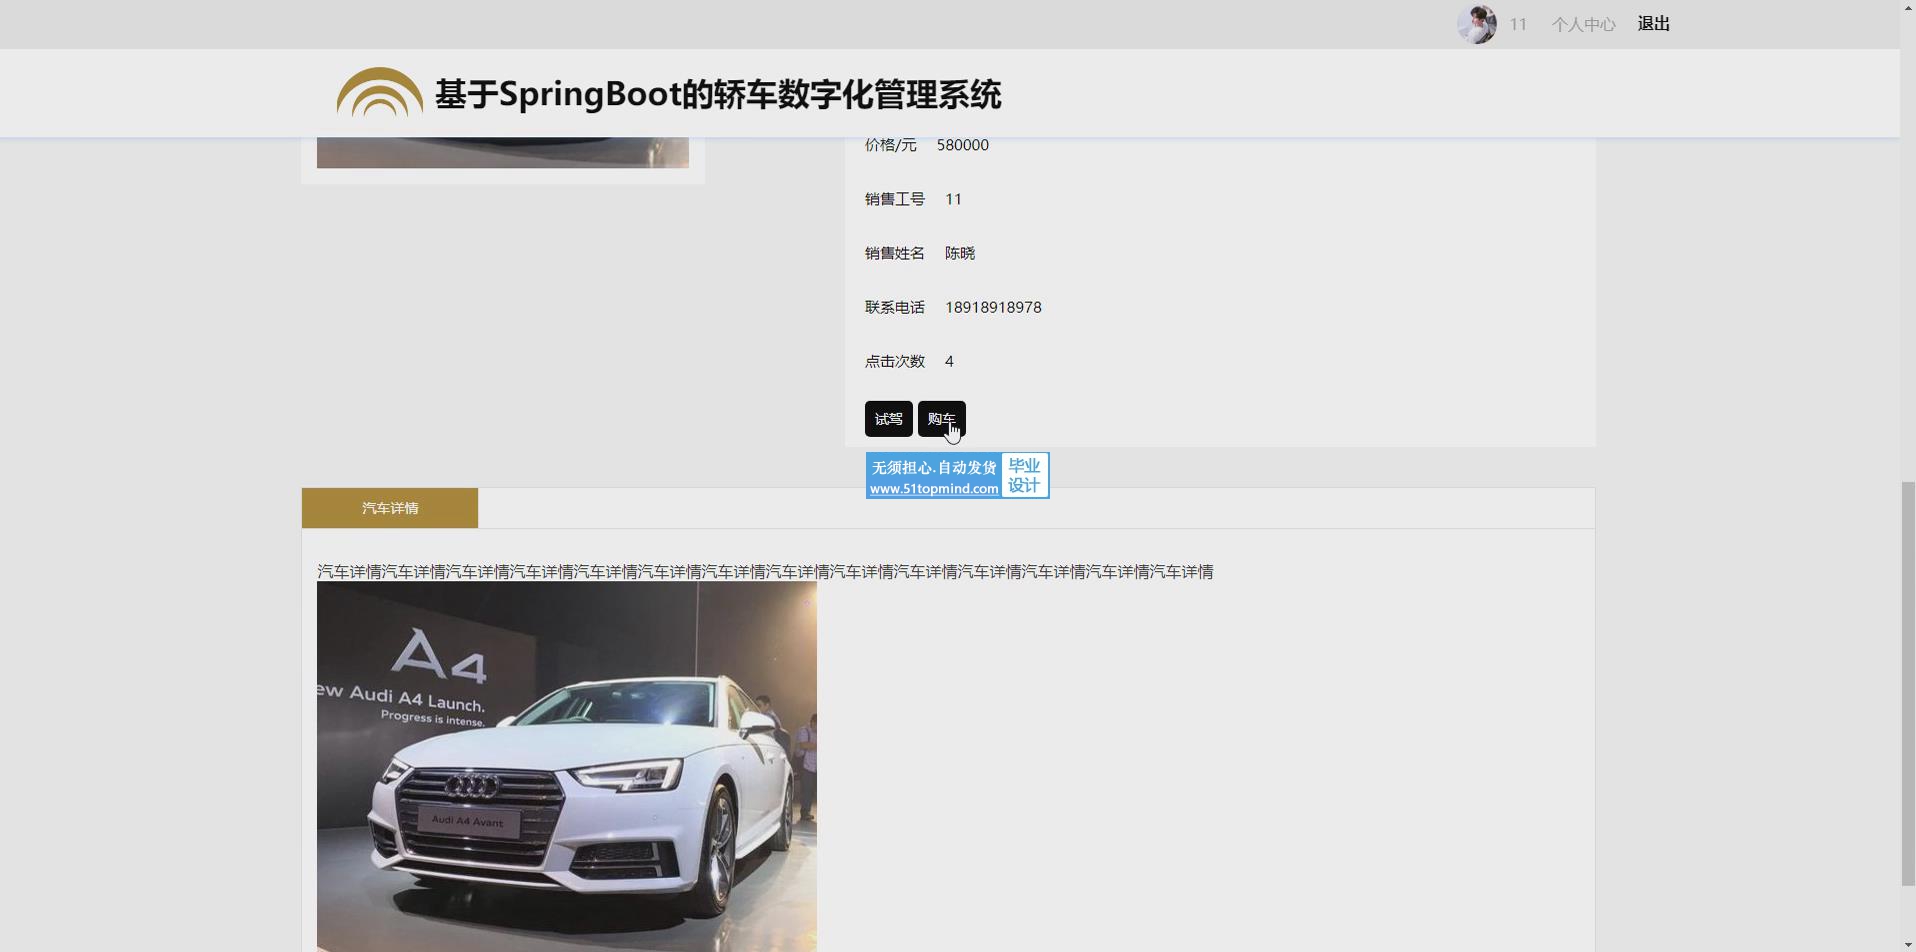
Task: Click the user avatar picture
Action: click(x=1476, y=24)
